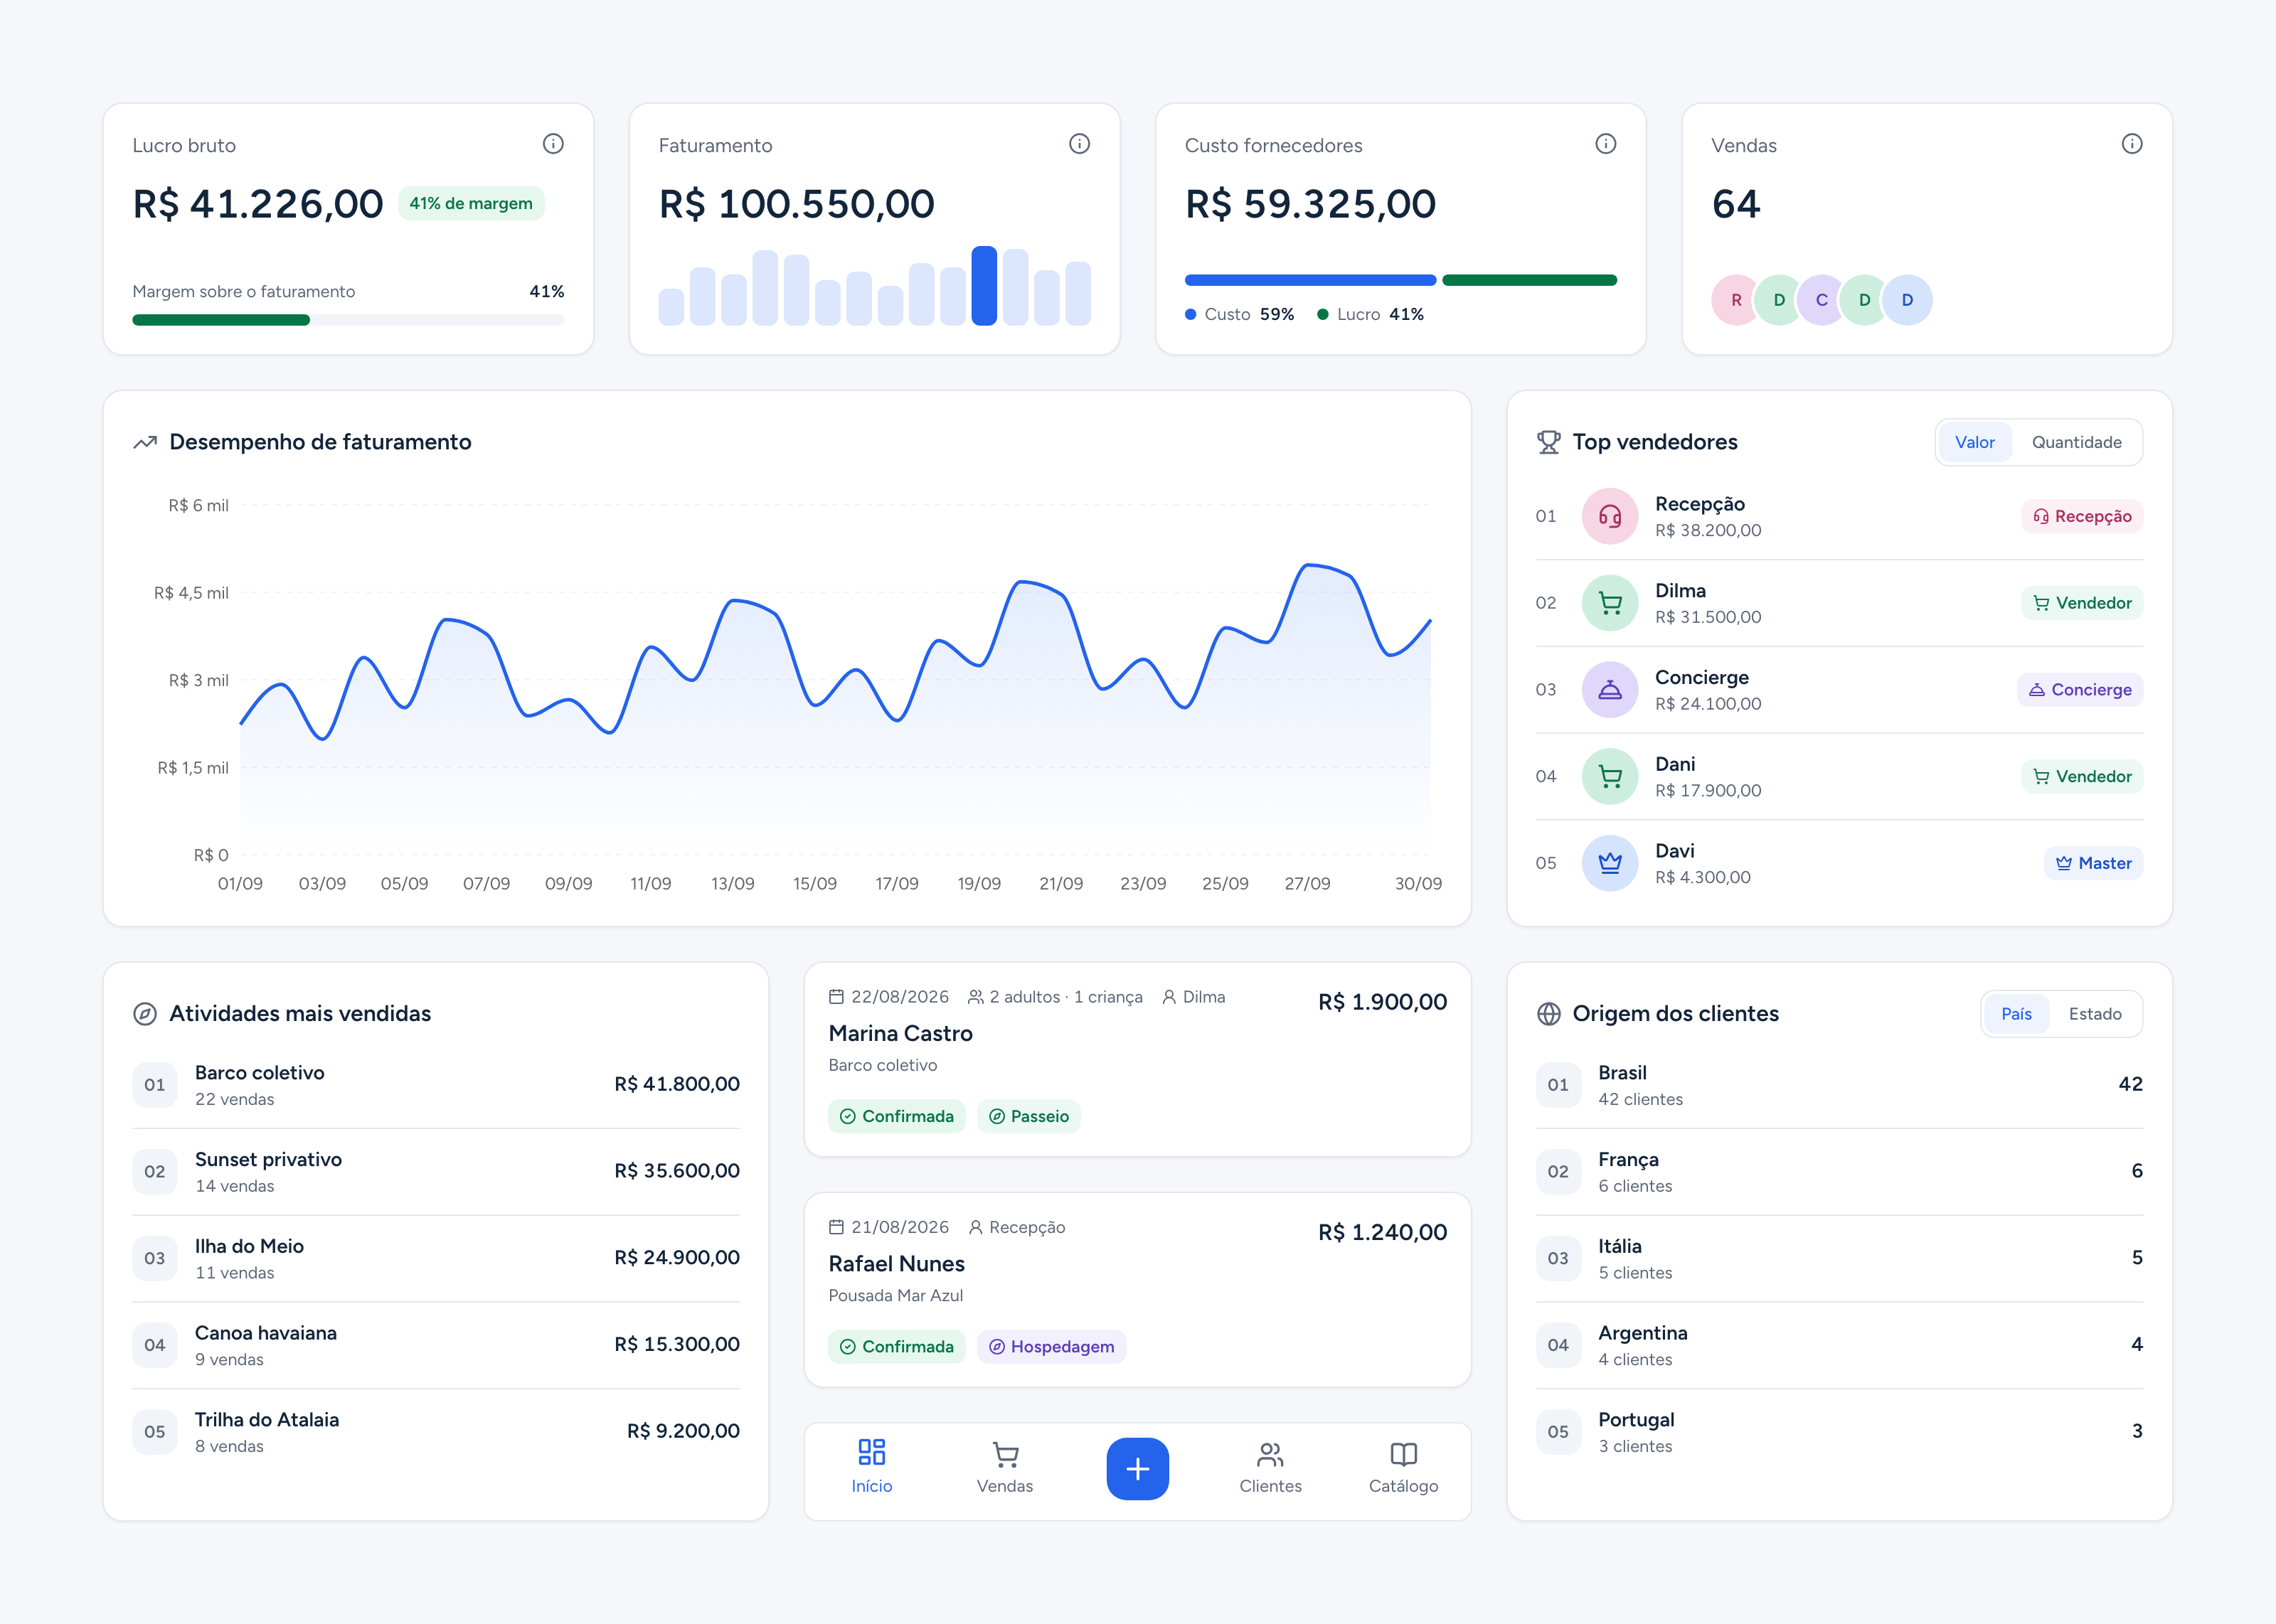Click the 41% de margem badge
The image size is (2276, 1624).
click(x=471, y=204)
